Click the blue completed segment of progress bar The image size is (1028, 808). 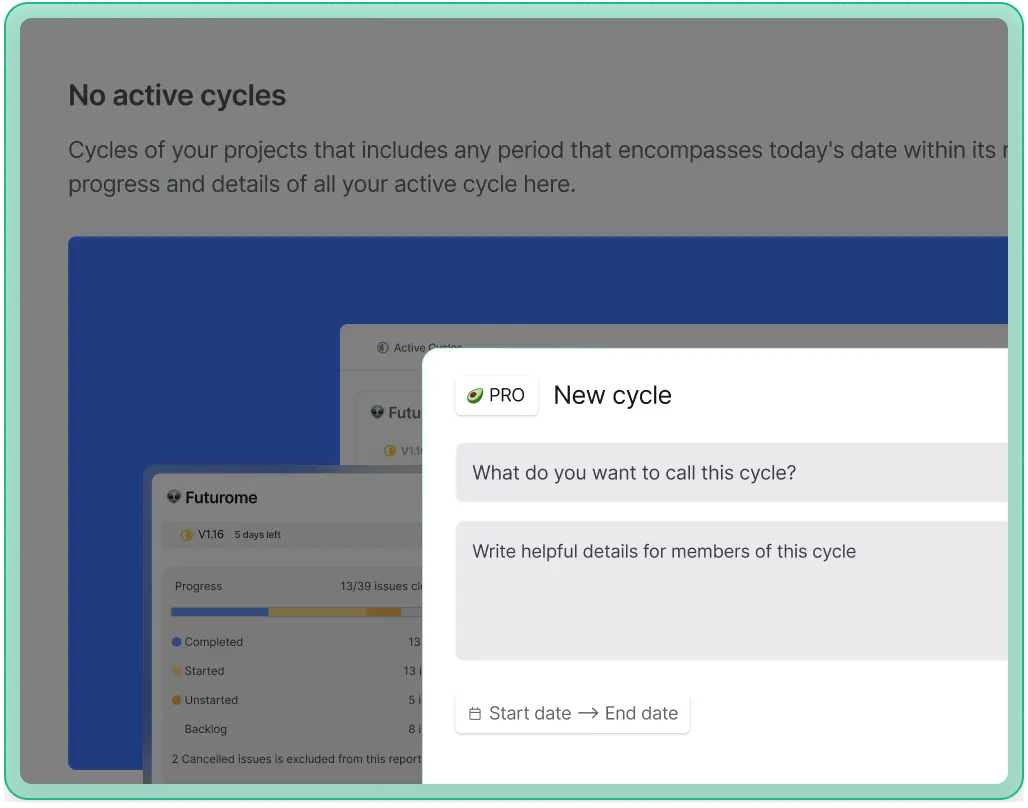click(x=219, y=612)
